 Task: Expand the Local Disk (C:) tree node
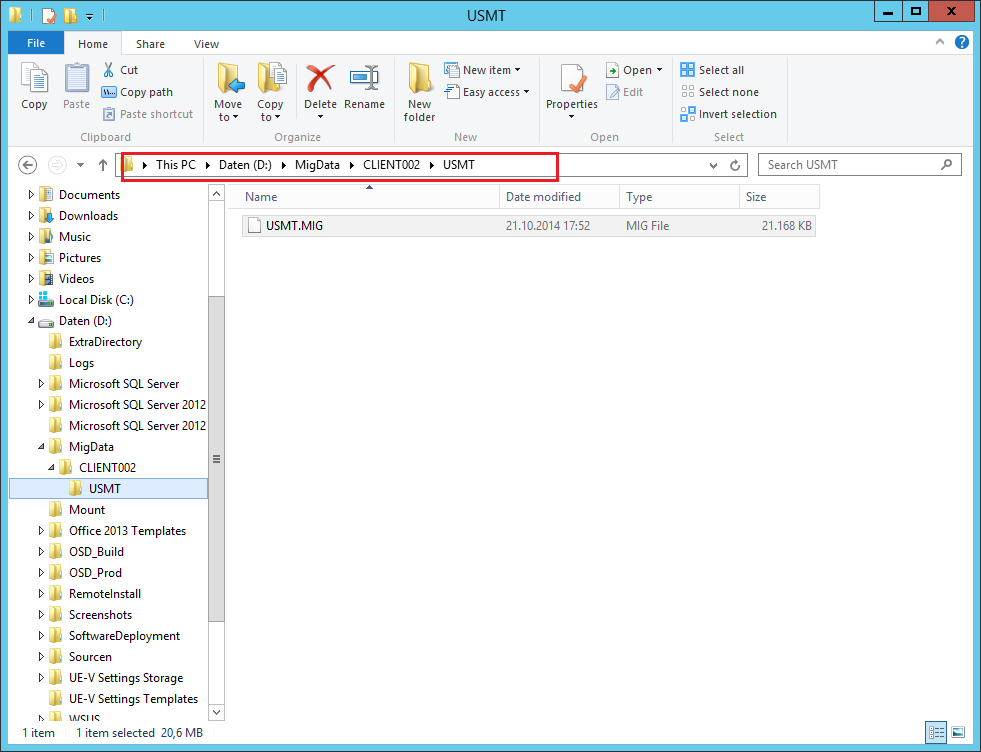[x=31, y=300]
